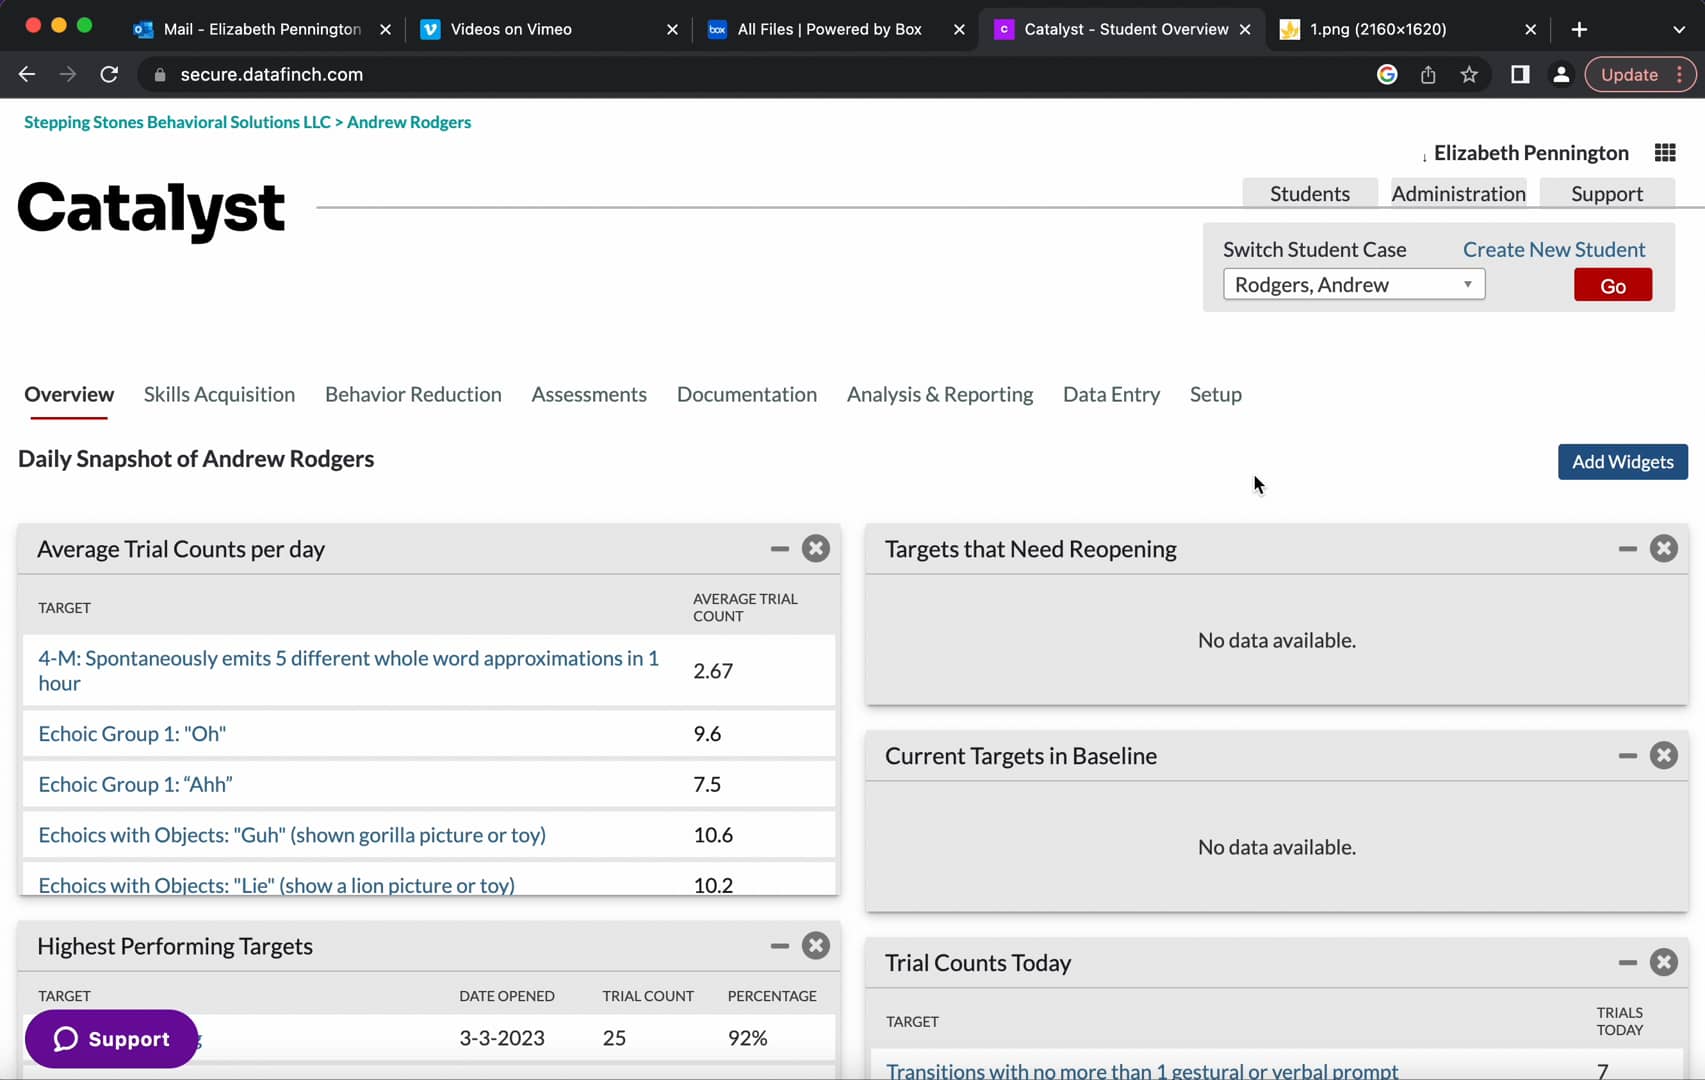Click the reload page icon
This screenshot has height=1080, width=1705.
[109, 74]
